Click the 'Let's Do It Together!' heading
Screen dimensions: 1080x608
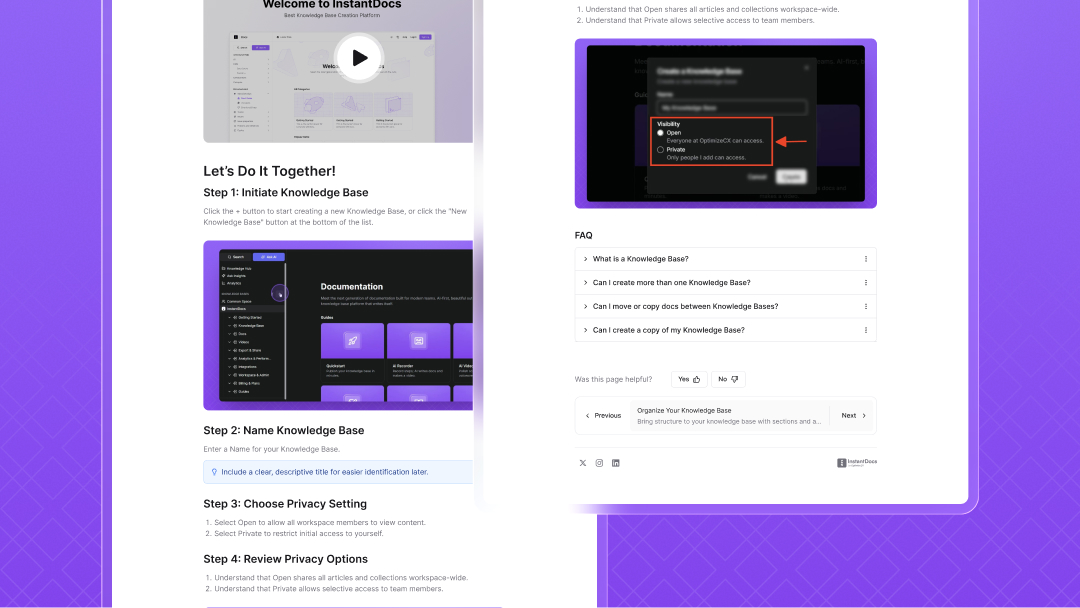tap(269, 171)
